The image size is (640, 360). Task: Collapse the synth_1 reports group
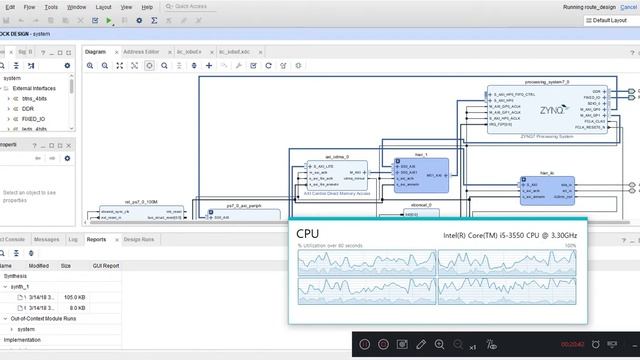(5, 287)
